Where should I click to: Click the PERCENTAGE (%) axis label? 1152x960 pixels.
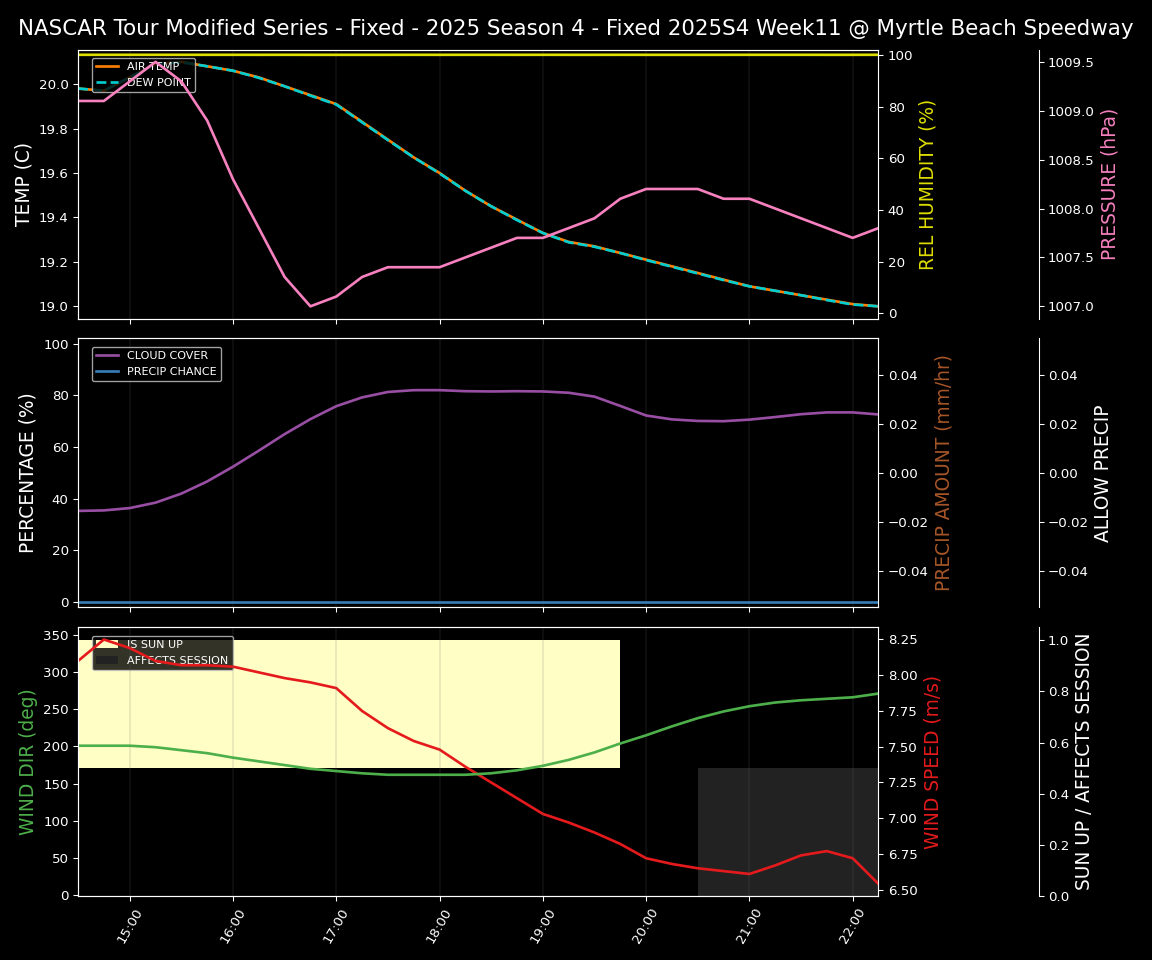(28, 472)
